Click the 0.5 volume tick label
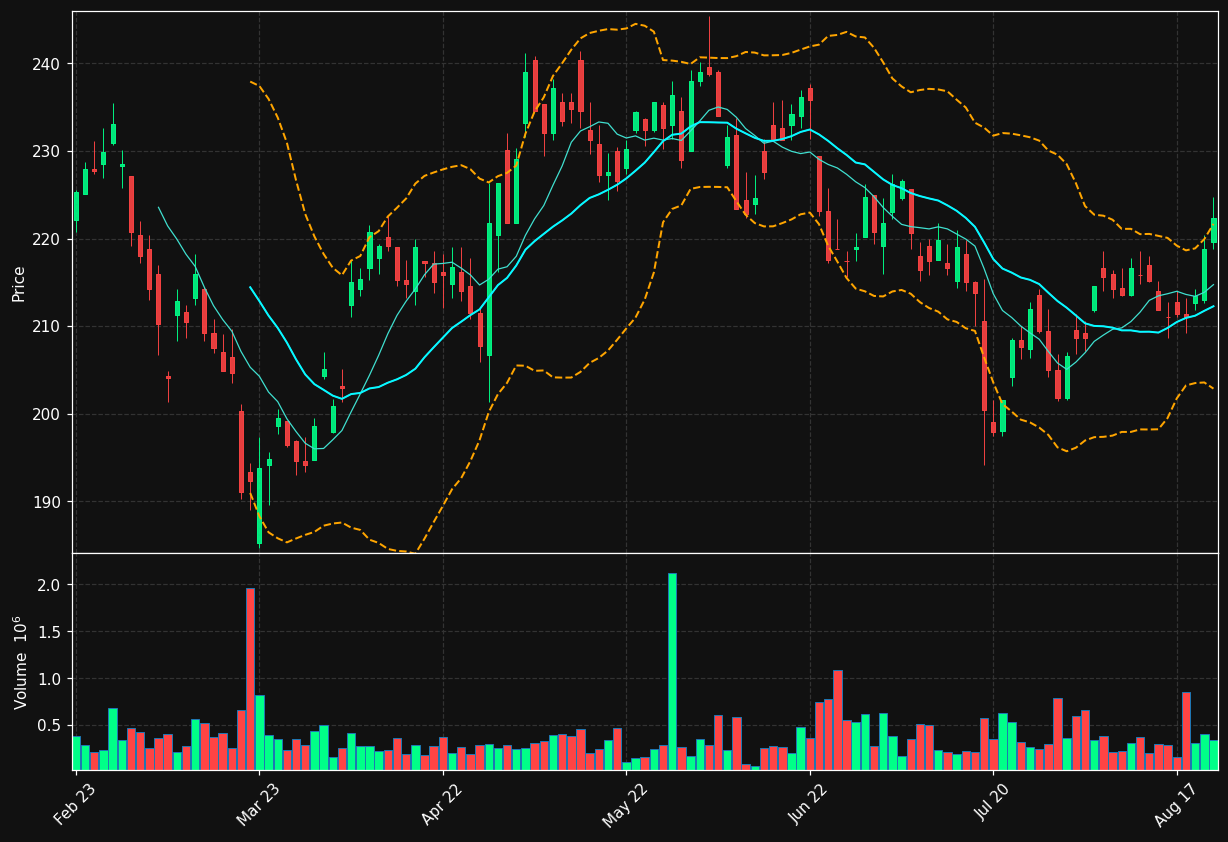The width and height of the screenshot is (1228, 842). (x=50, y=725)
